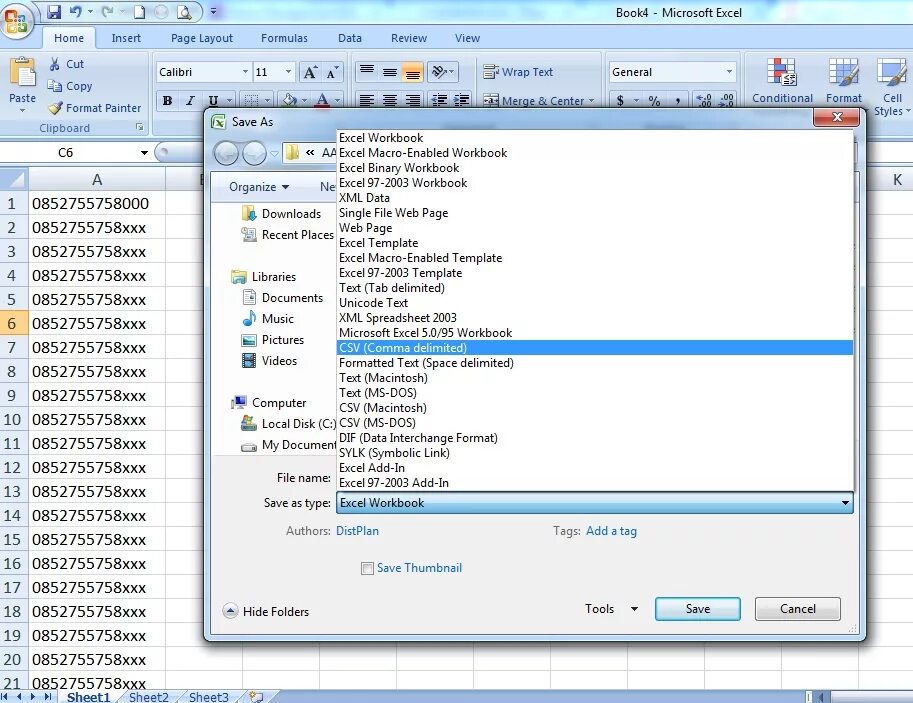Image resolution: width=913 pixels, height=703 pixels.
Task: Click Align Text Left icon
Action: coord(367,100)
